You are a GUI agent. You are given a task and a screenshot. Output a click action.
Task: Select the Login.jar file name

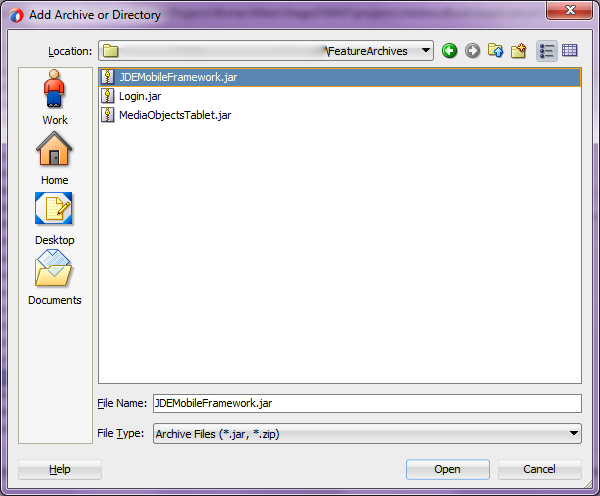click(x=140, y=96)
